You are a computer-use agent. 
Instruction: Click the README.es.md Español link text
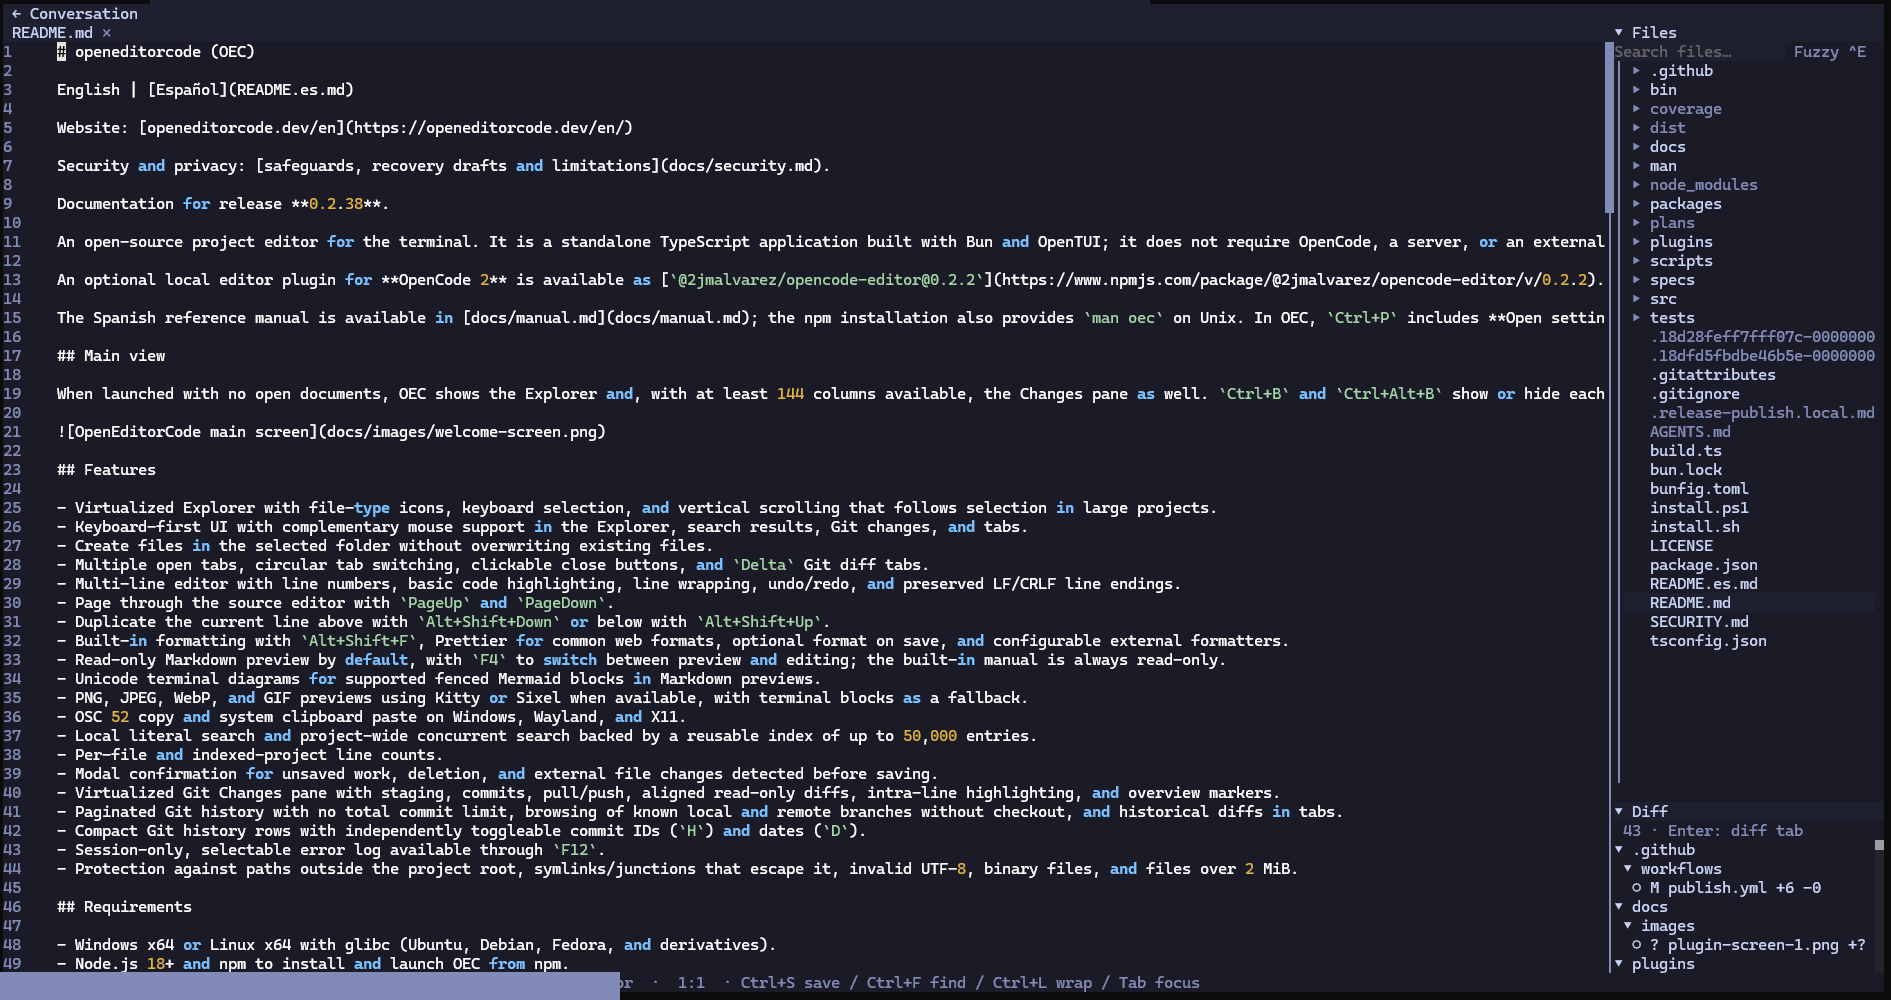pyautogui.click(x=250, y=90)
